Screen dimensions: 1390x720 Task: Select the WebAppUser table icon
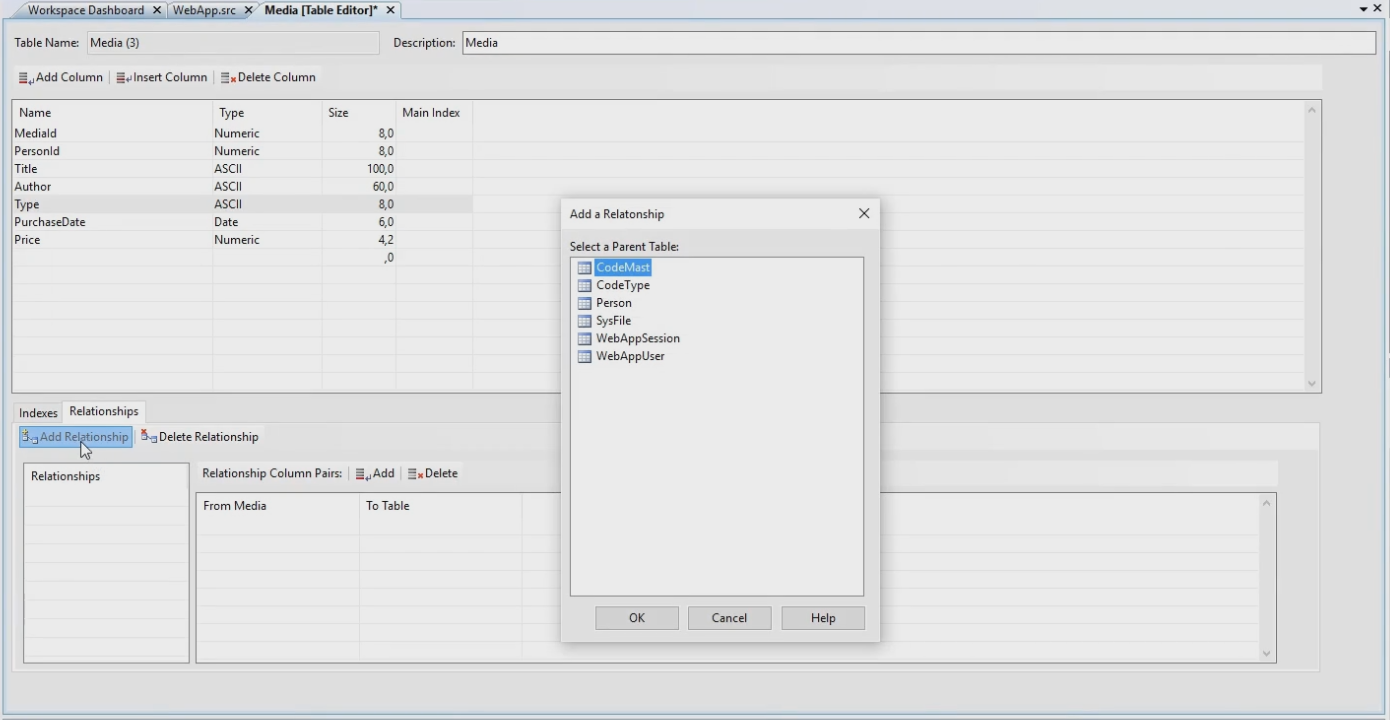(585, 356)
